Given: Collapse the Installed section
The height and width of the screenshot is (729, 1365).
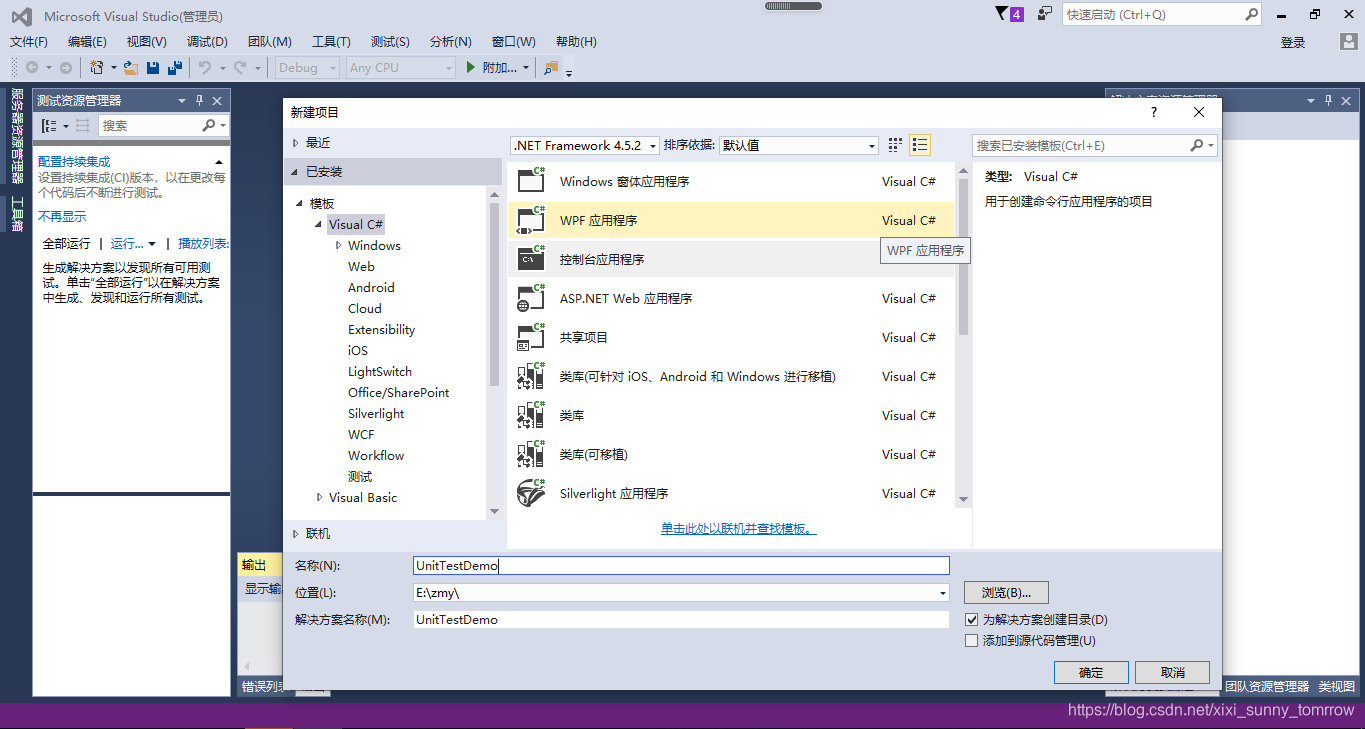Looking at the screenshot, I should pos(295,172).
